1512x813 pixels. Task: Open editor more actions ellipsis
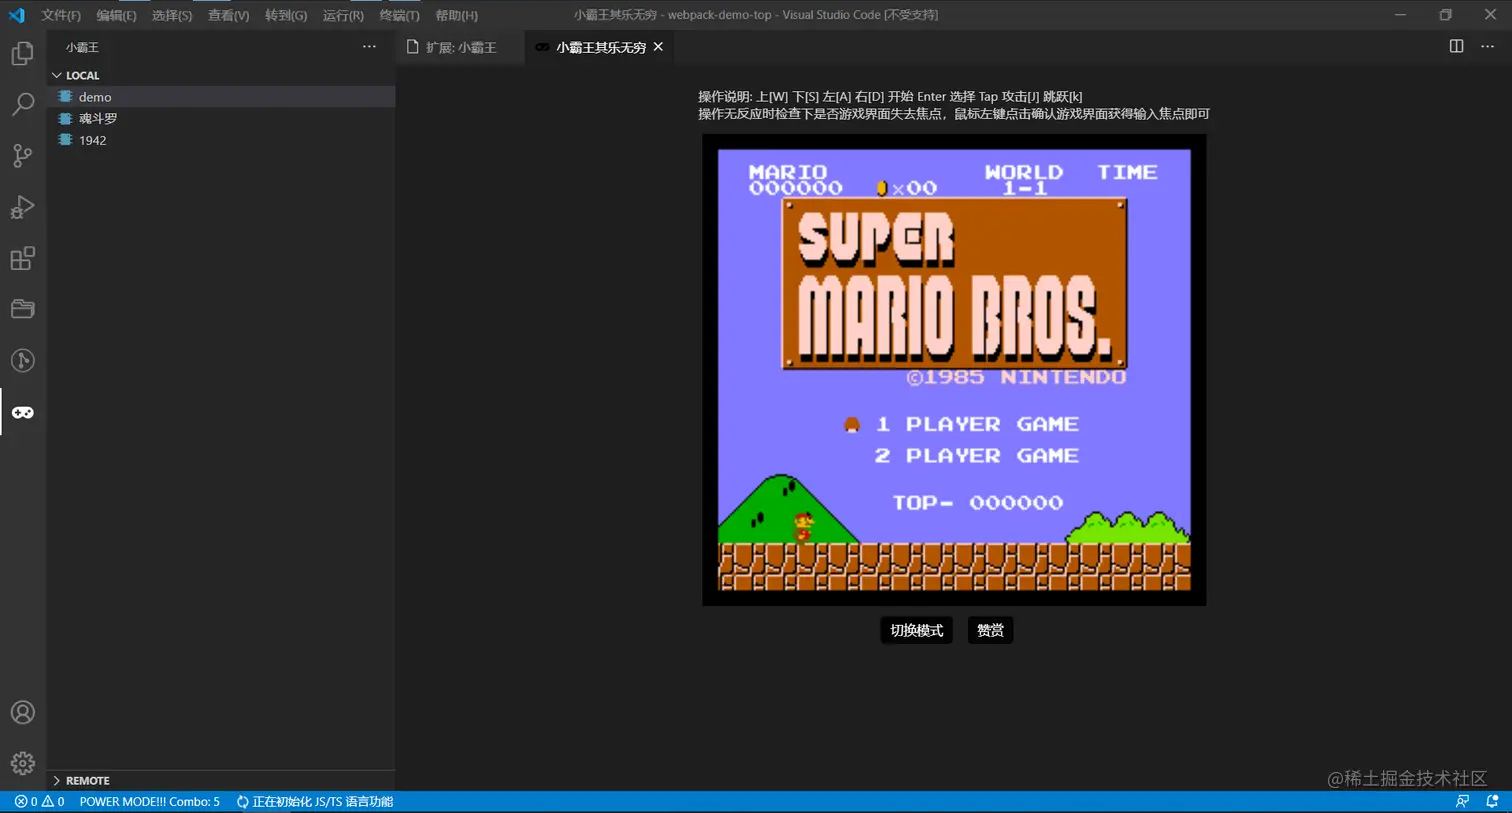pos(1487,46)
